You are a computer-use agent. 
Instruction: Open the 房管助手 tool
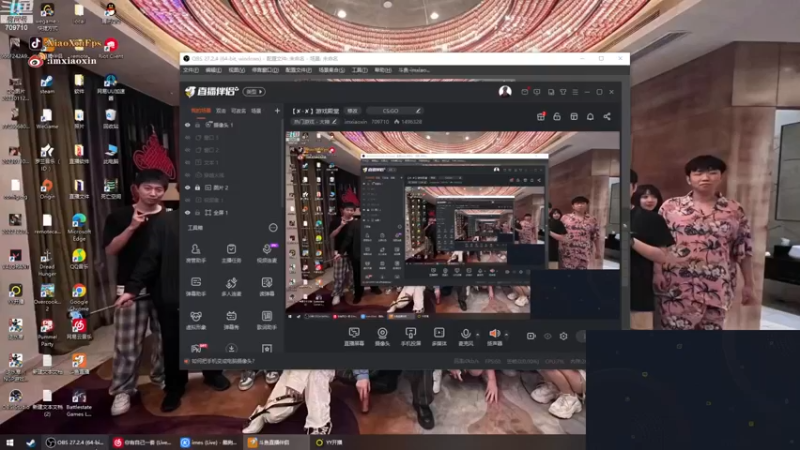[195, 253]
